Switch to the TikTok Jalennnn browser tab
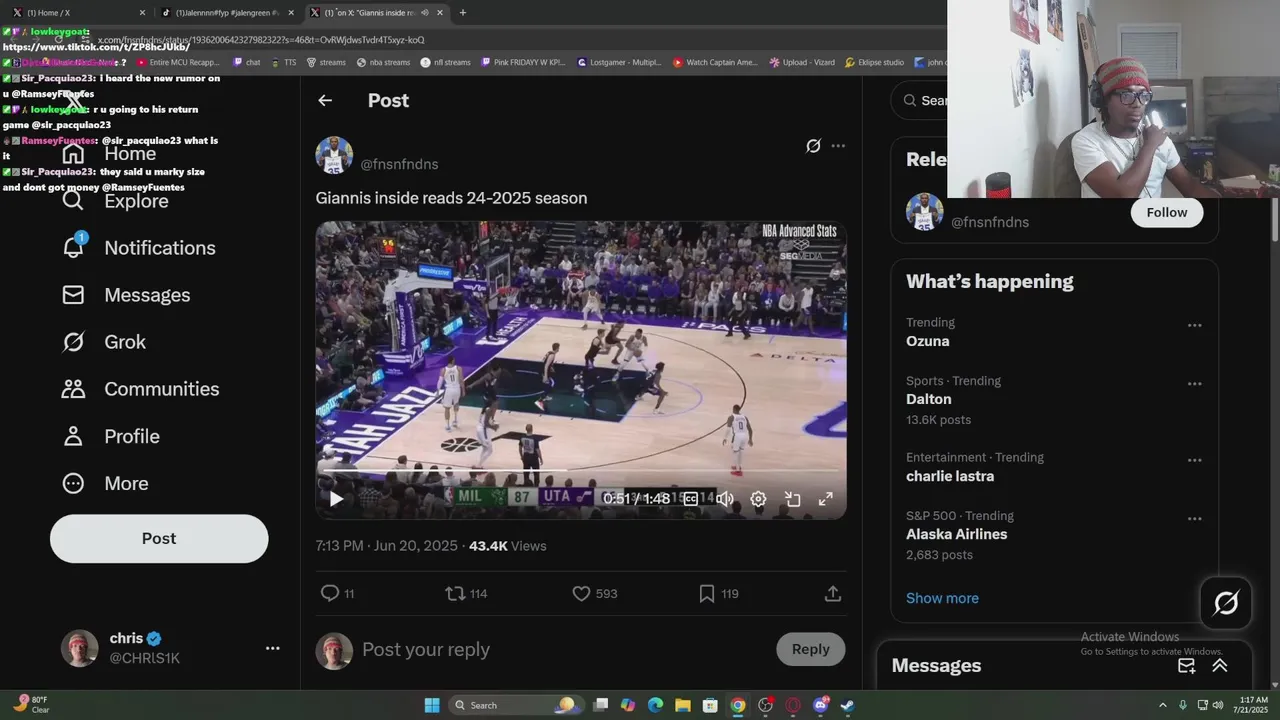The height and width of the screenshot is (720, 1280). coord(228,12)
